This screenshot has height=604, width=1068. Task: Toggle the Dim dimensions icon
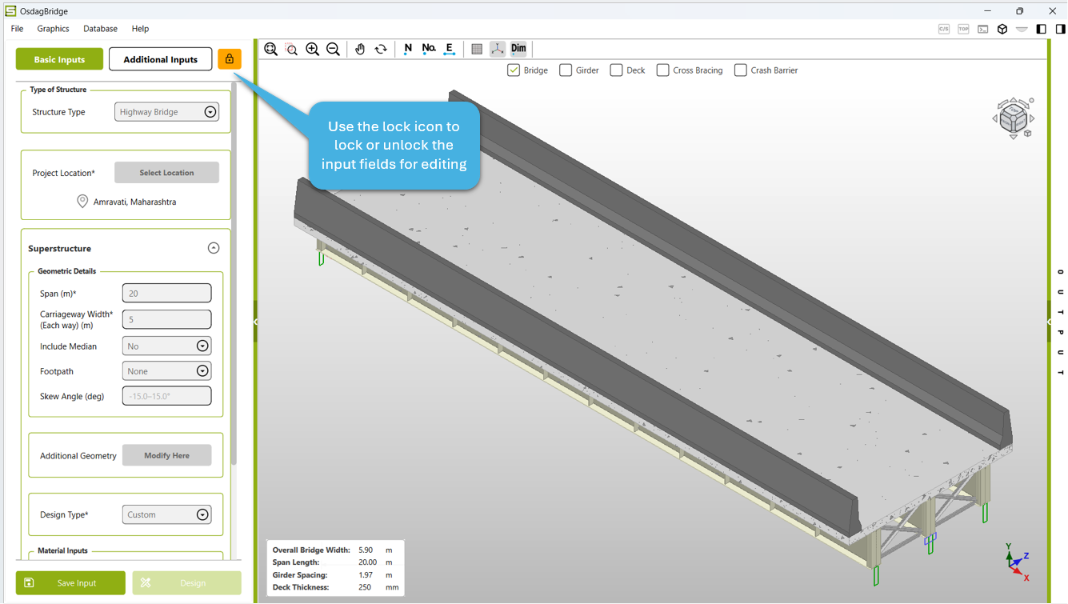tap(519, 49)
